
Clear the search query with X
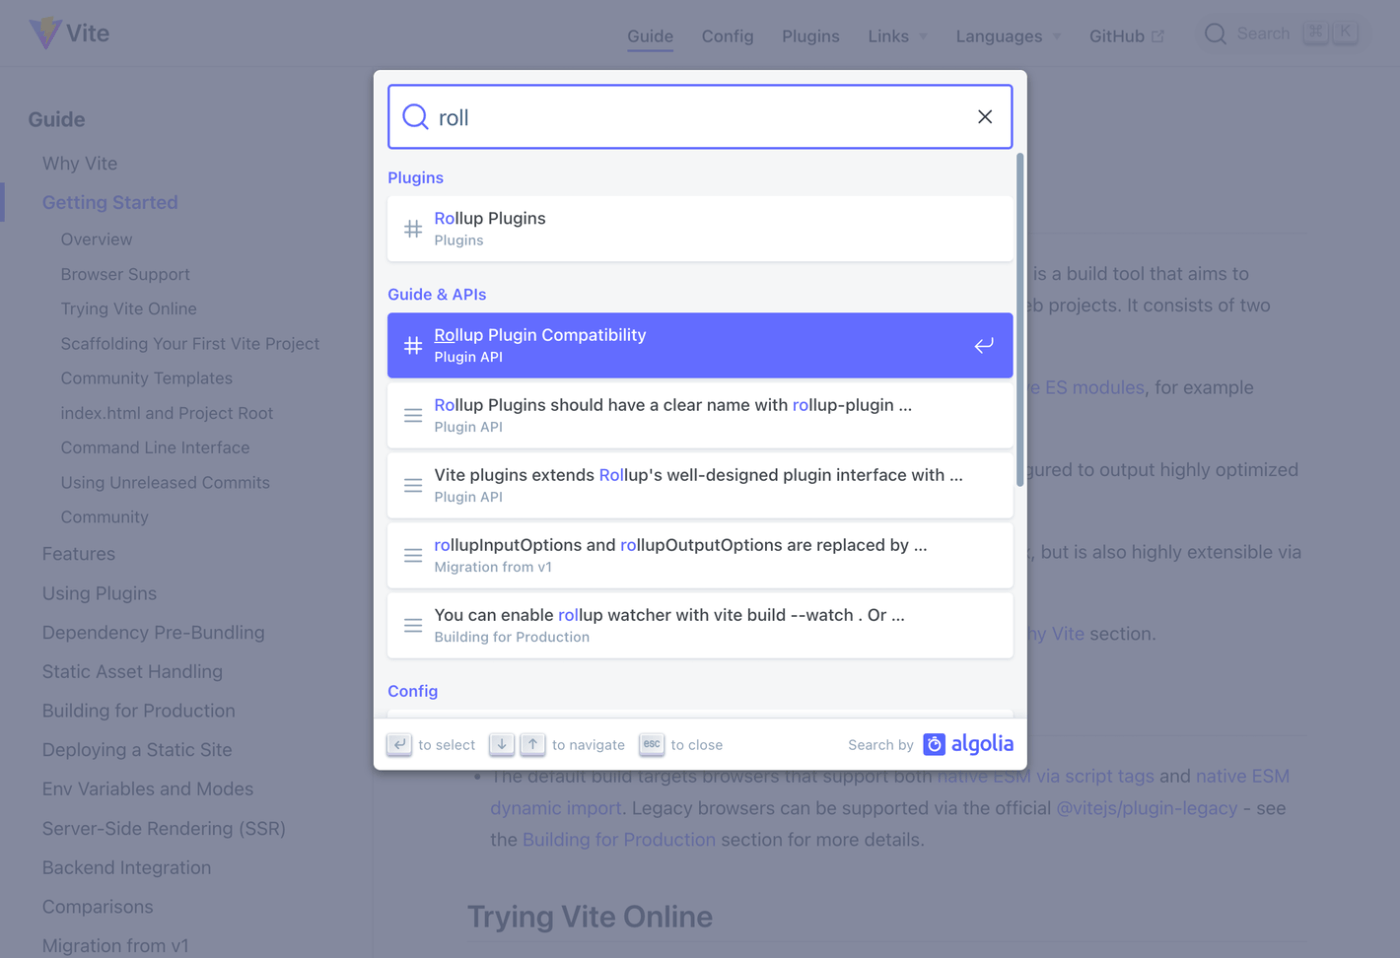(985, 117)
